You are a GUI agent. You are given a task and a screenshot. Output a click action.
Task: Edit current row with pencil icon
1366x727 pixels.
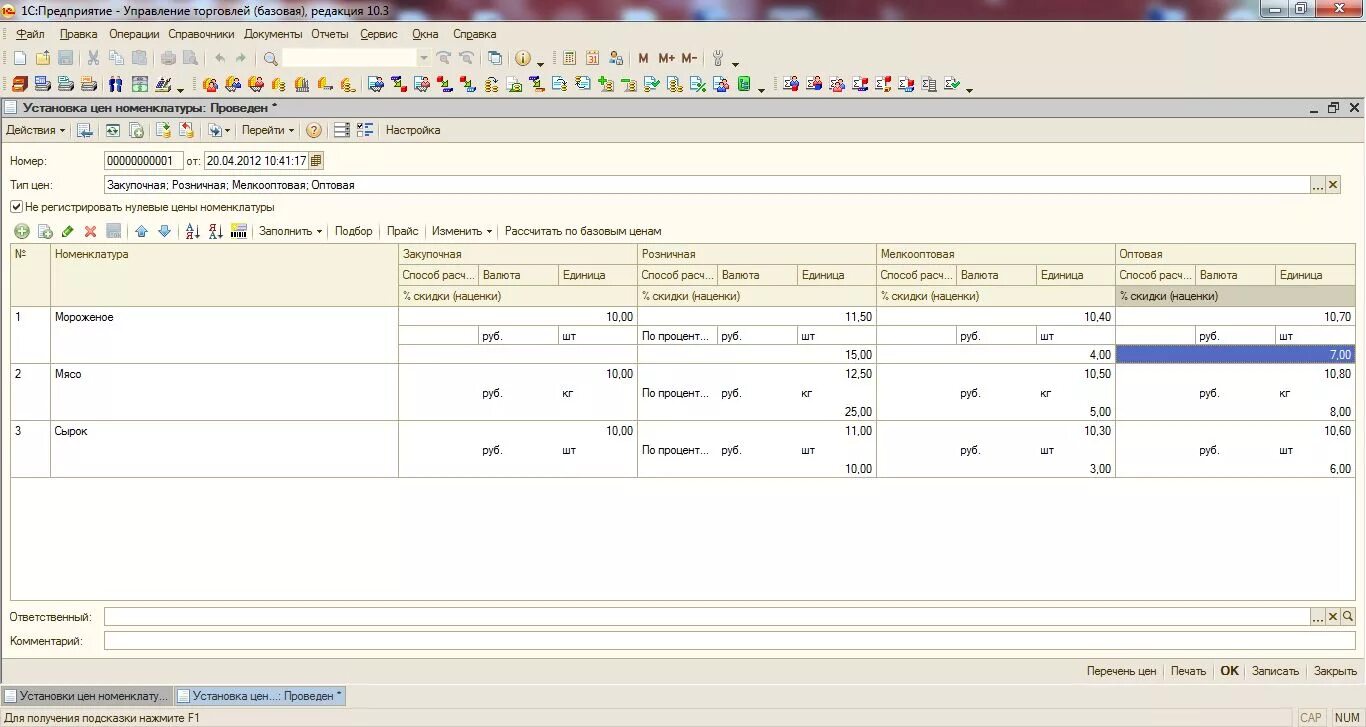(68, 231)
